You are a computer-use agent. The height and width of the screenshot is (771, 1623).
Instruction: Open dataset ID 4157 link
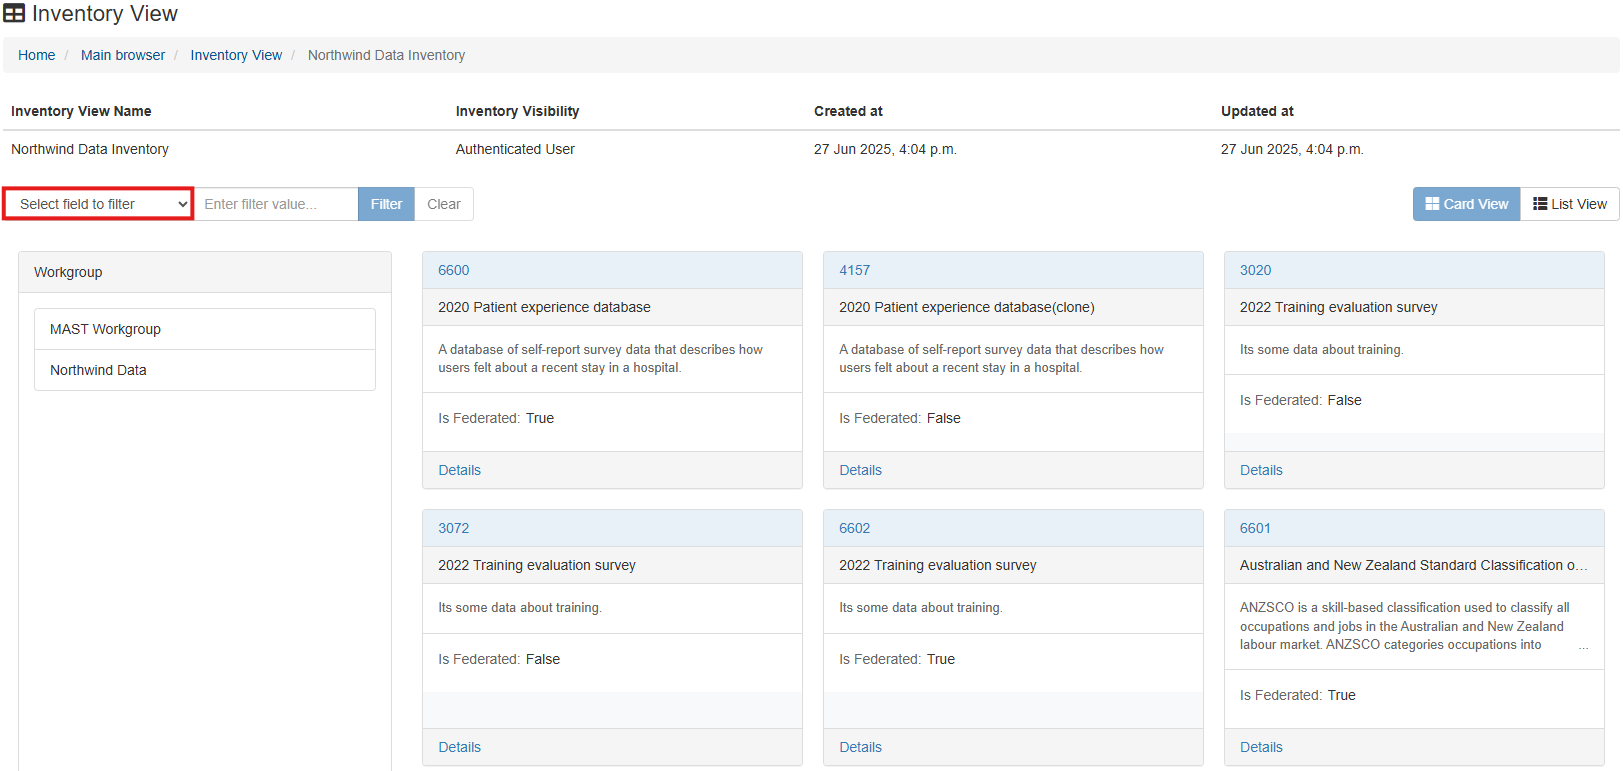coord(854,270)
